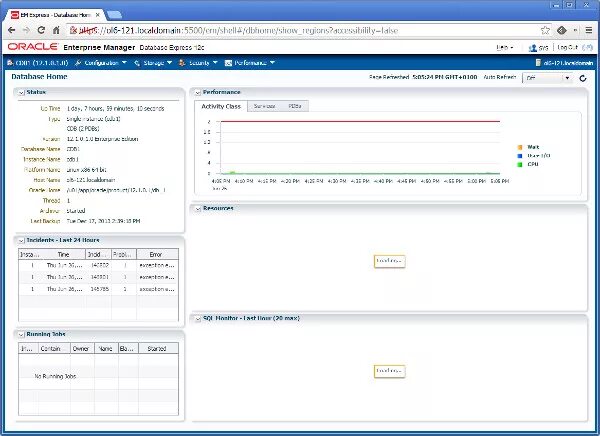The image size is (600, 436).
Task: Refresh the page with the circular arrow
Action: 583,78
